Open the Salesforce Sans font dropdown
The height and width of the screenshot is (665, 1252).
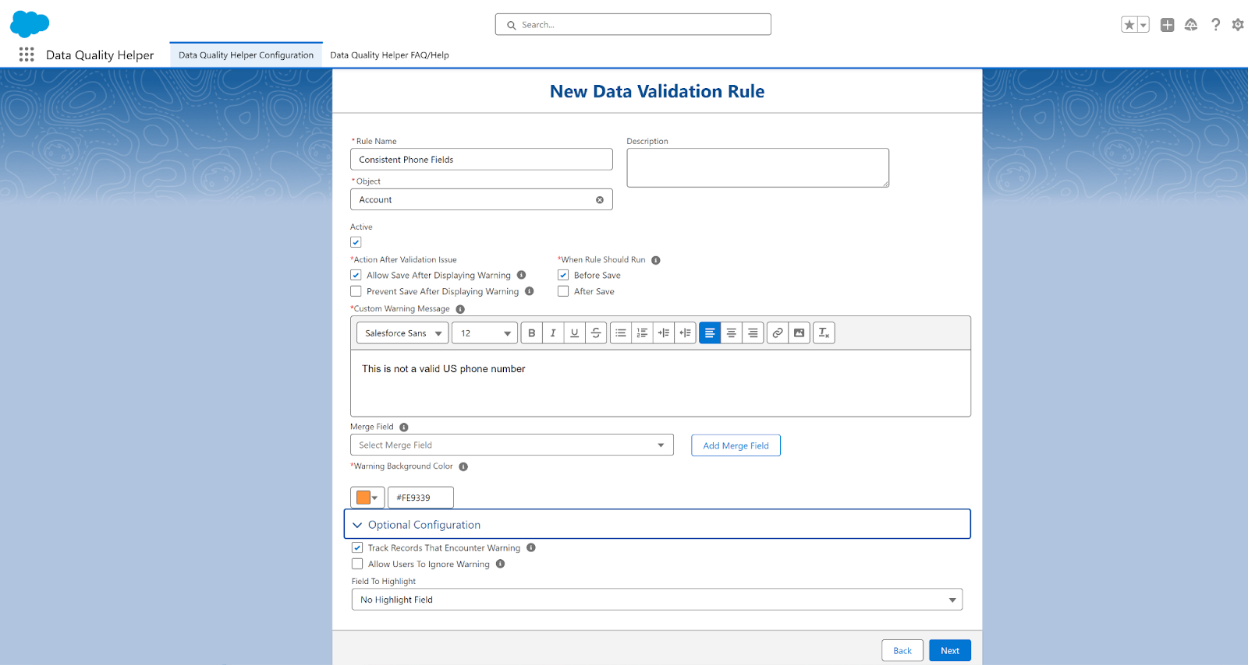point(402,333)
